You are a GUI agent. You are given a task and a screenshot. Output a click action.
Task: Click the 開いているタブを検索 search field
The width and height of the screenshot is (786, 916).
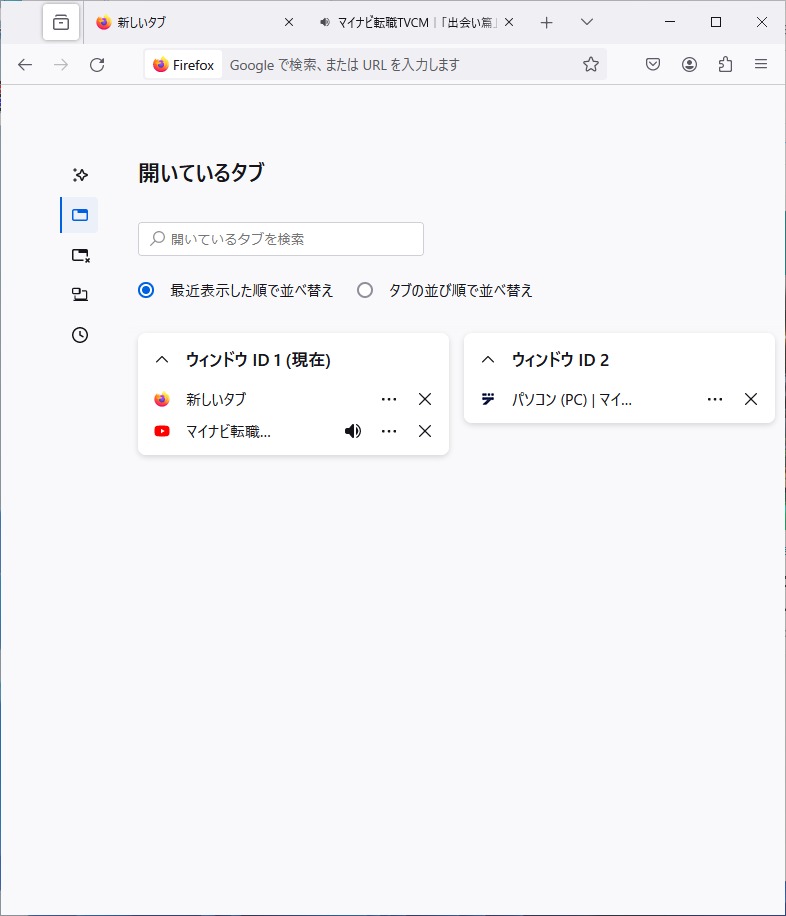pyautogui.click(x=281, y=239)
